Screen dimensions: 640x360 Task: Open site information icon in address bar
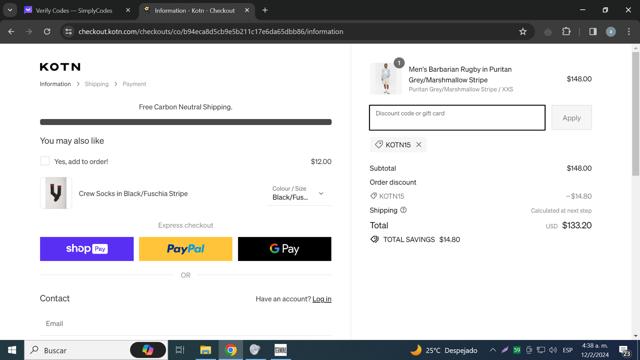click(x=69, y=31)
